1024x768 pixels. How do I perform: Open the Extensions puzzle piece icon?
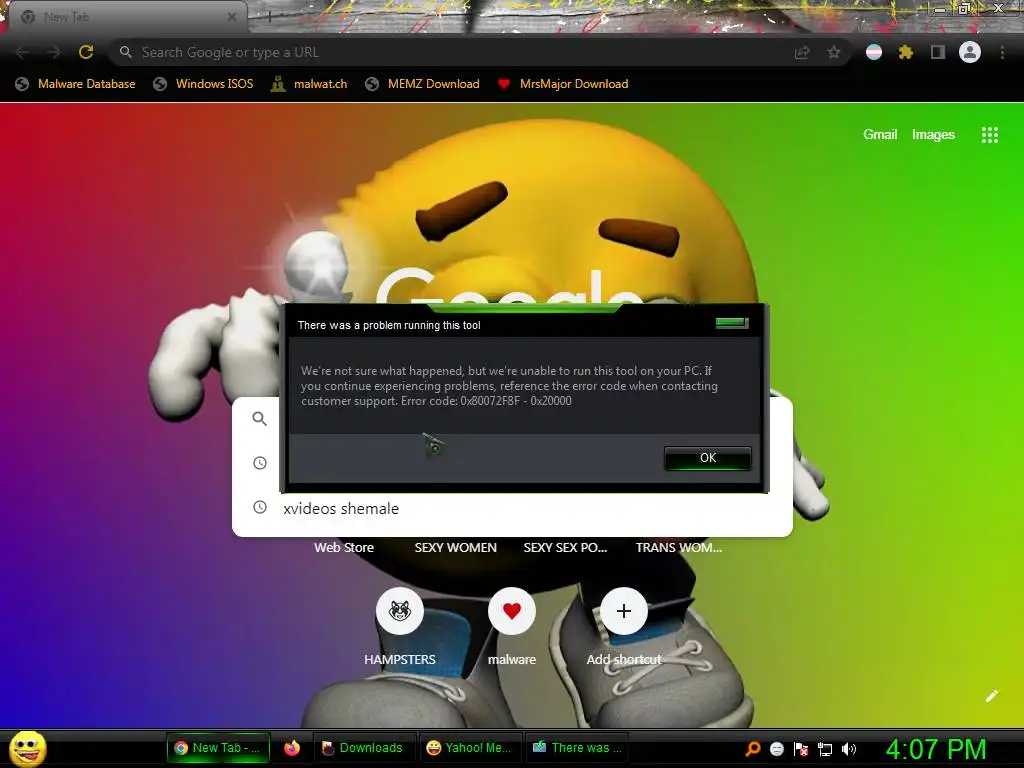906,52
